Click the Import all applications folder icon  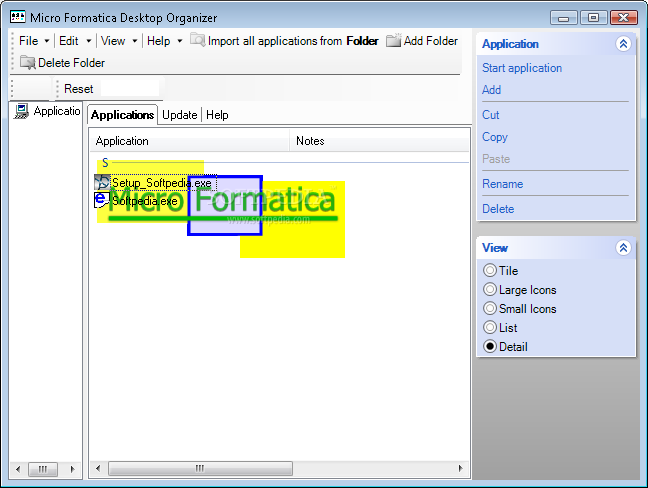point(198,40)
